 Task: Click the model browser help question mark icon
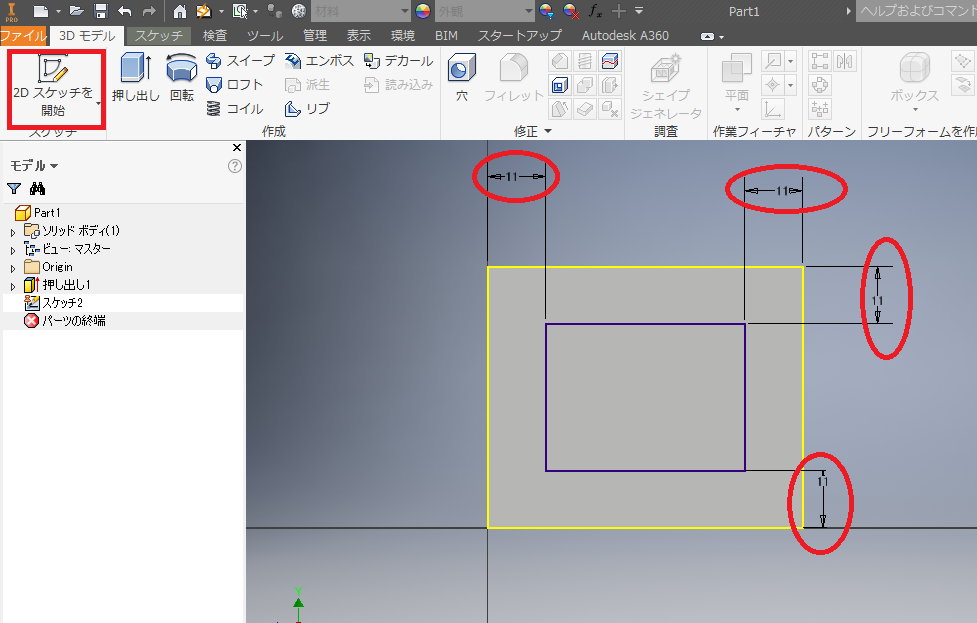[234, 166]
